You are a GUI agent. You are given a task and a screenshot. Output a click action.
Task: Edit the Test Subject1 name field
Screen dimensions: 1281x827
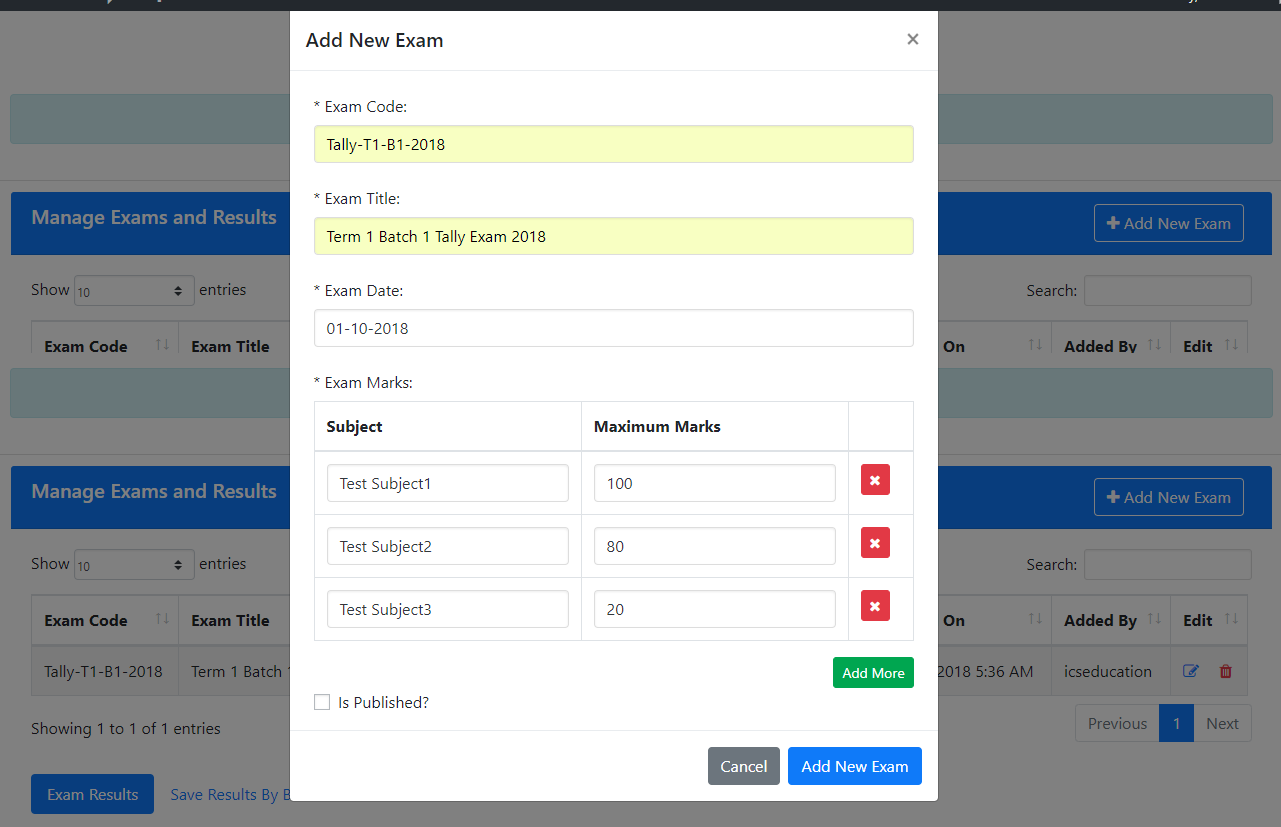[448, 483]
